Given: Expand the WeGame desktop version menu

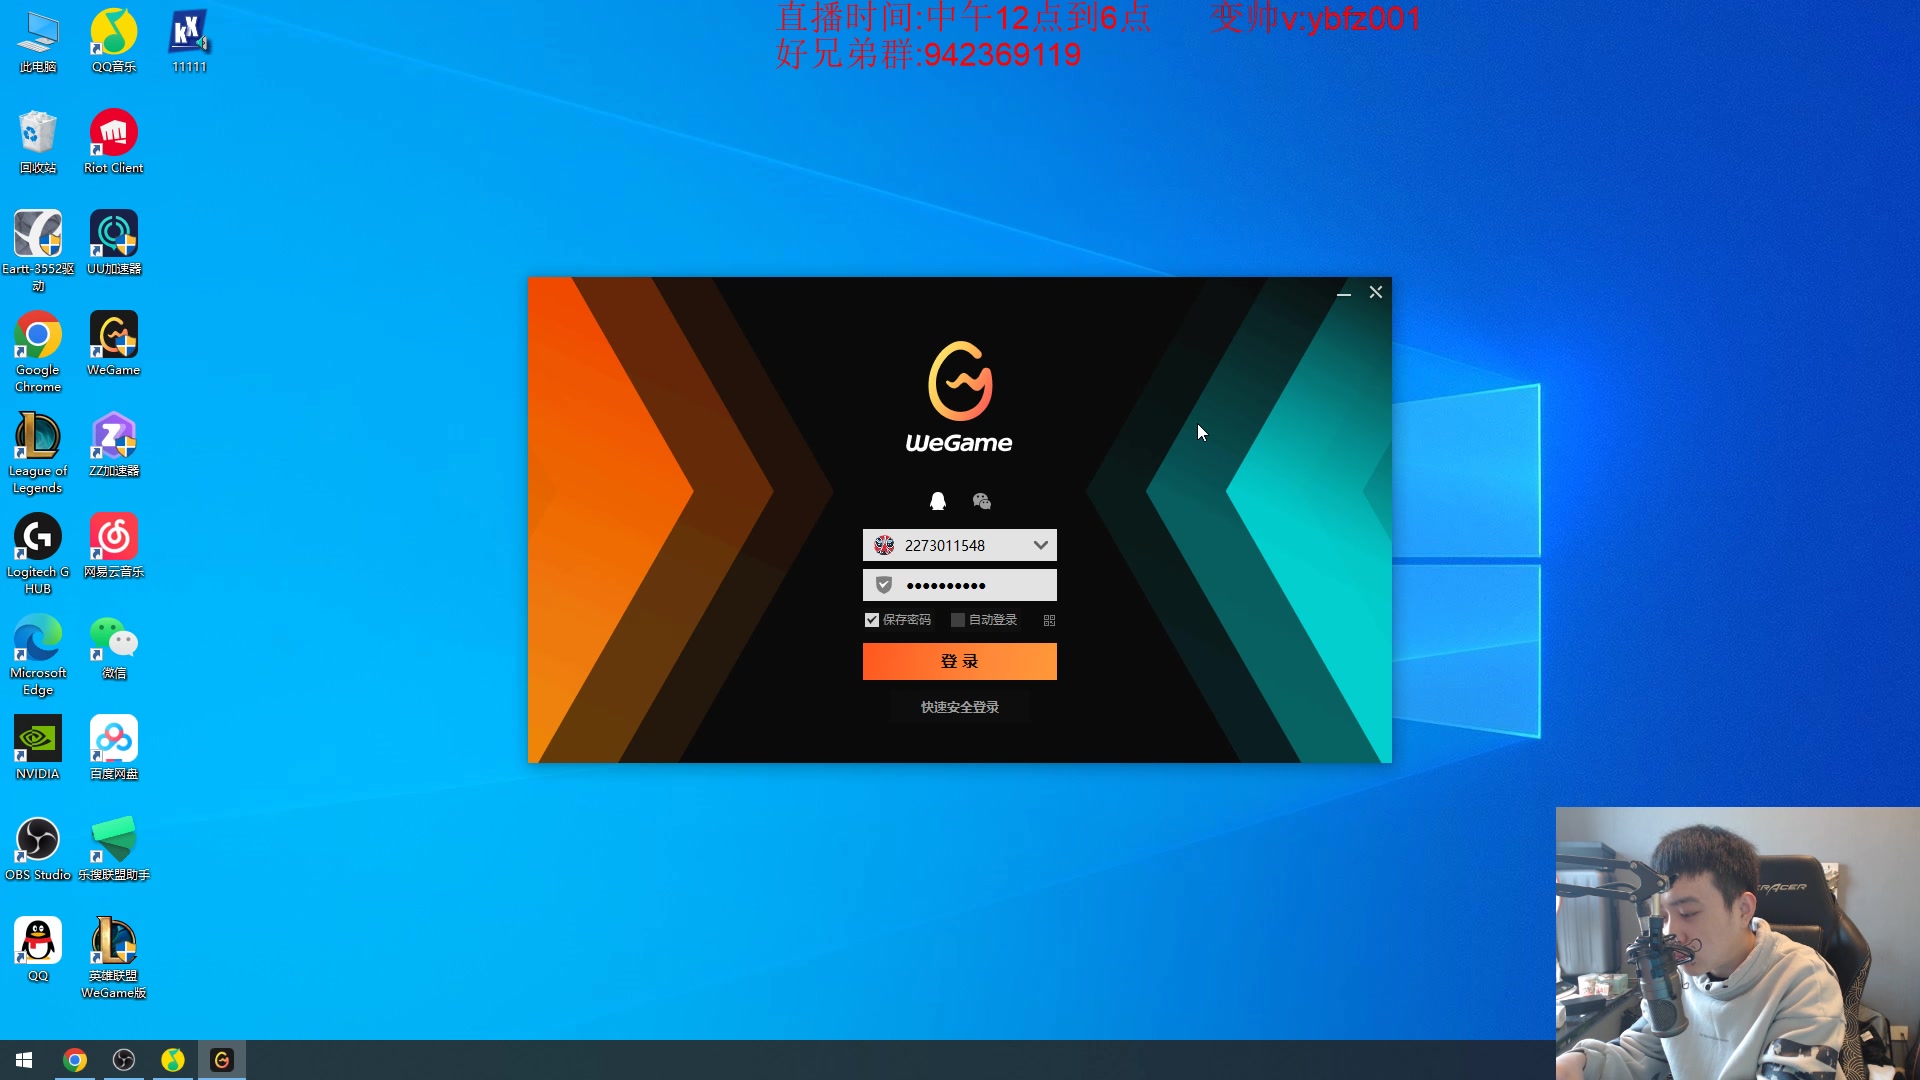Looking at the screenshot, I should click(x=1040, y=545).
